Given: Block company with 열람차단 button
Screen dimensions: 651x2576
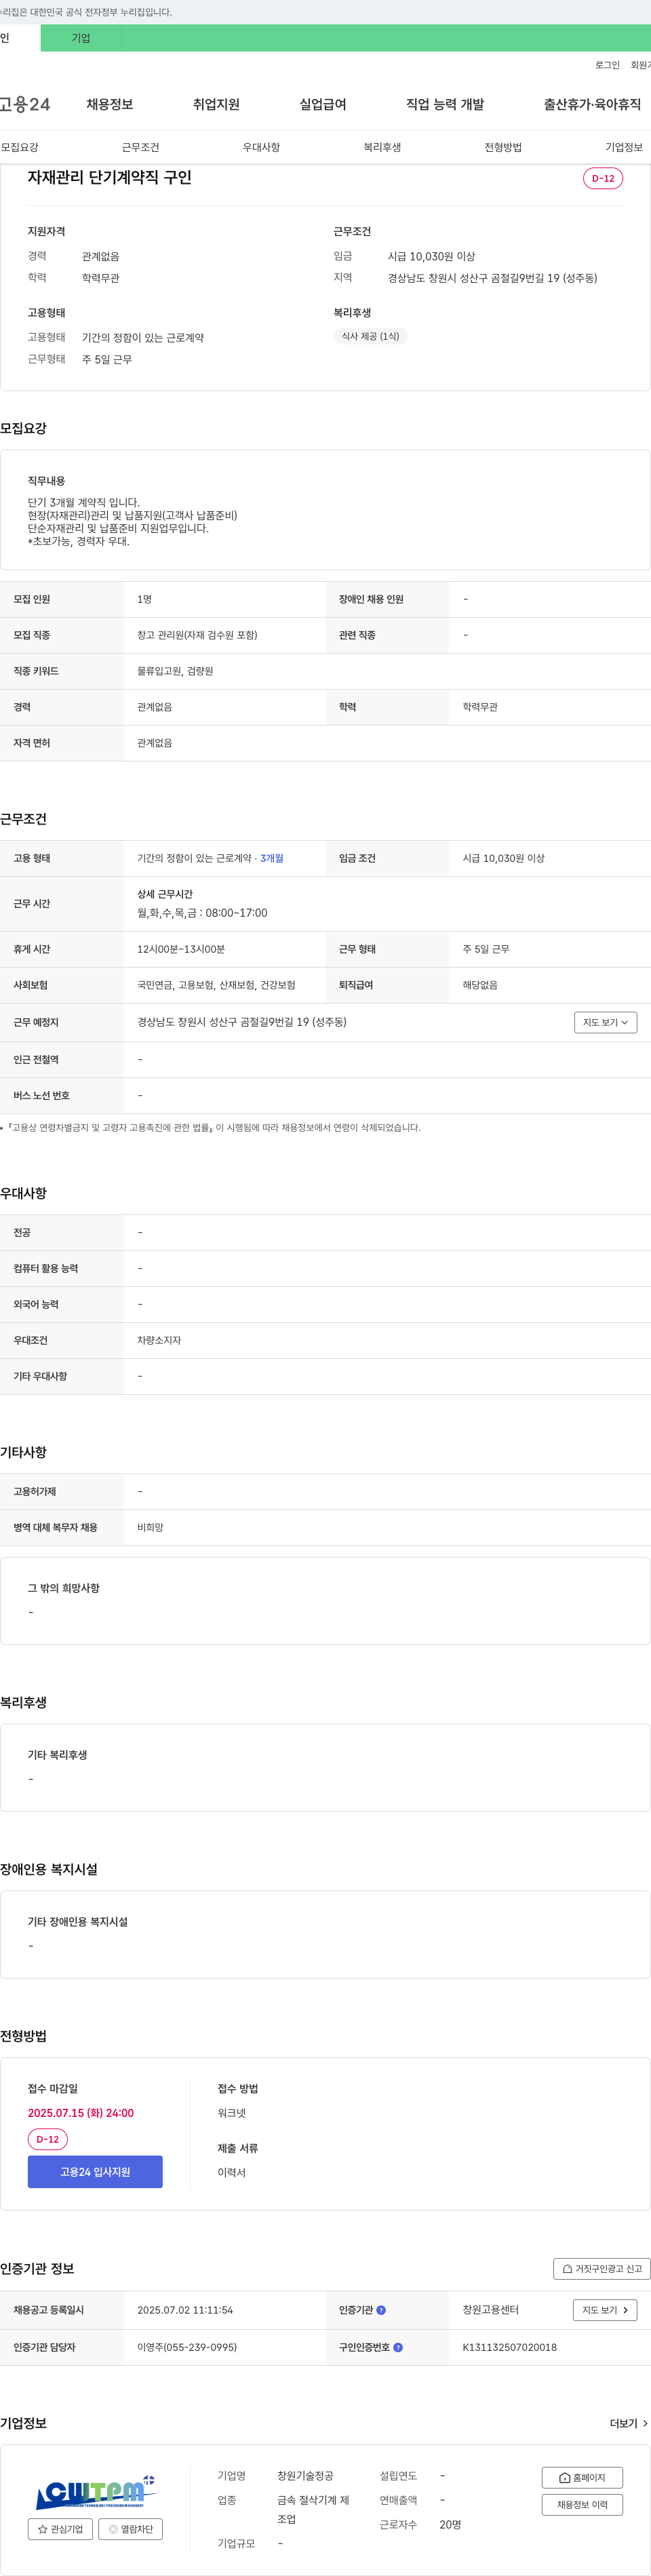Looking at the screenshot, I should (x=130, y=2529).
